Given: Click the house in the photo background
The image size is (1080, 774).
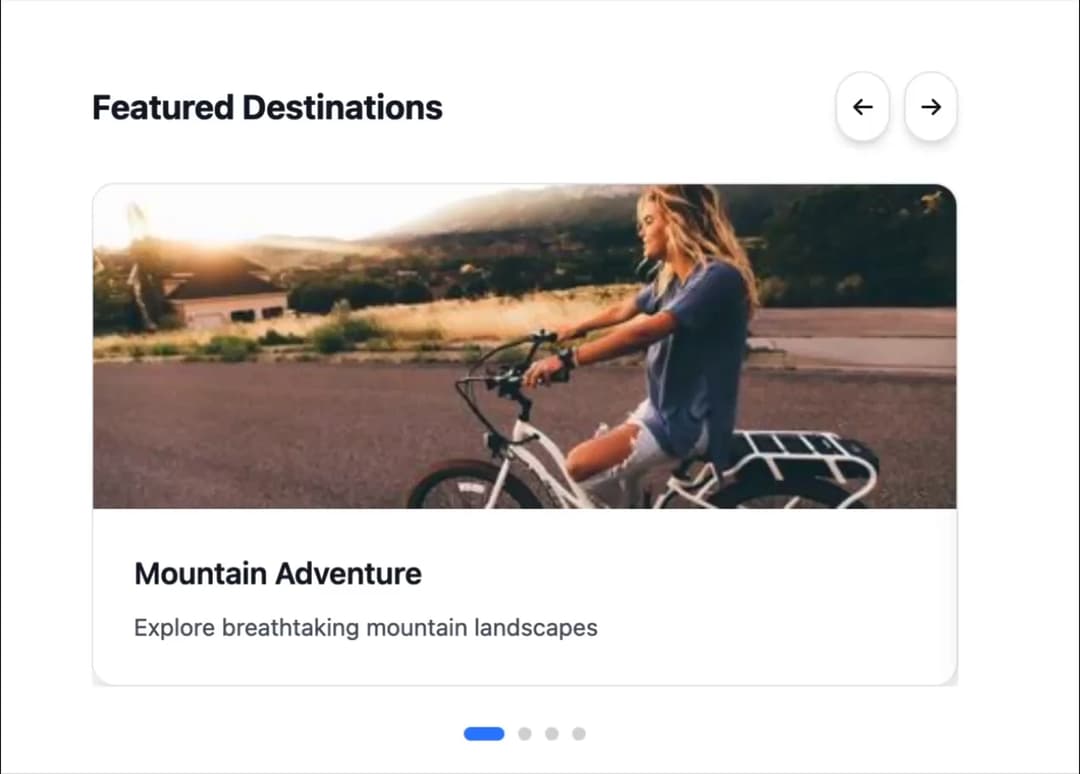Looking at the screenshot, I should pos(224,293).
